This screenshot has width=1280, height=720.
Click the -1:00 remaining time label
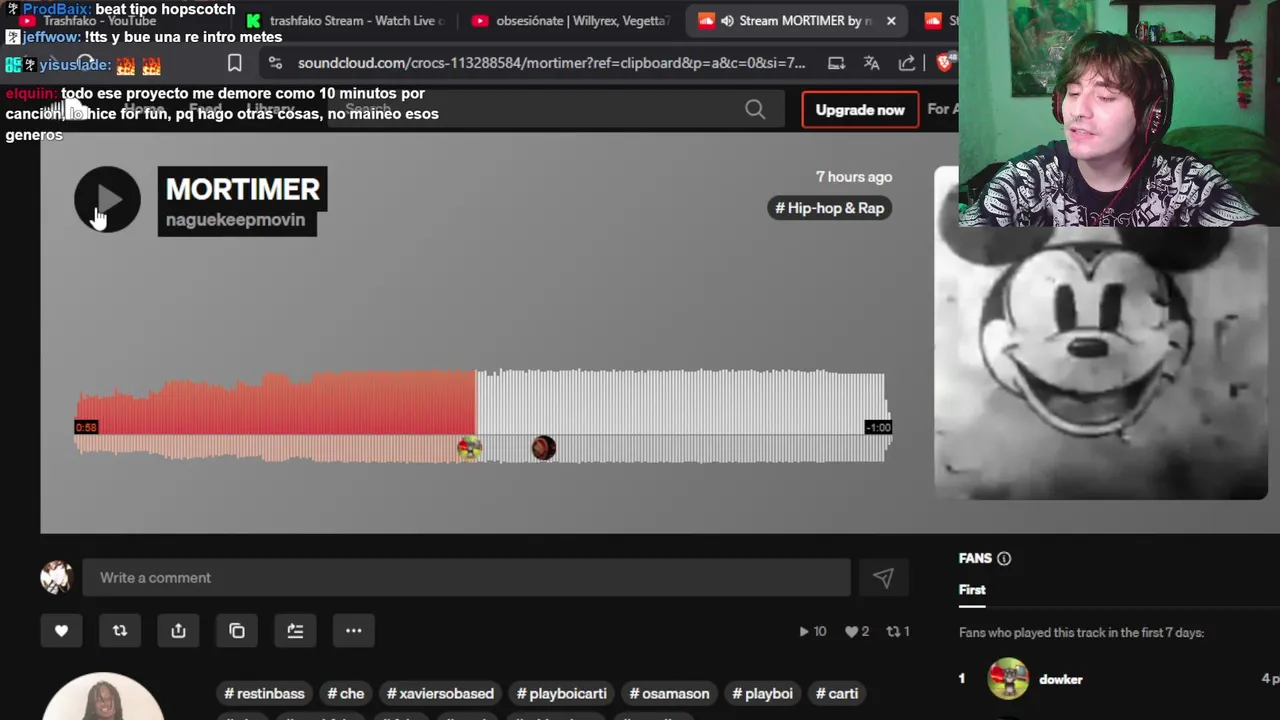click(877, 427)
